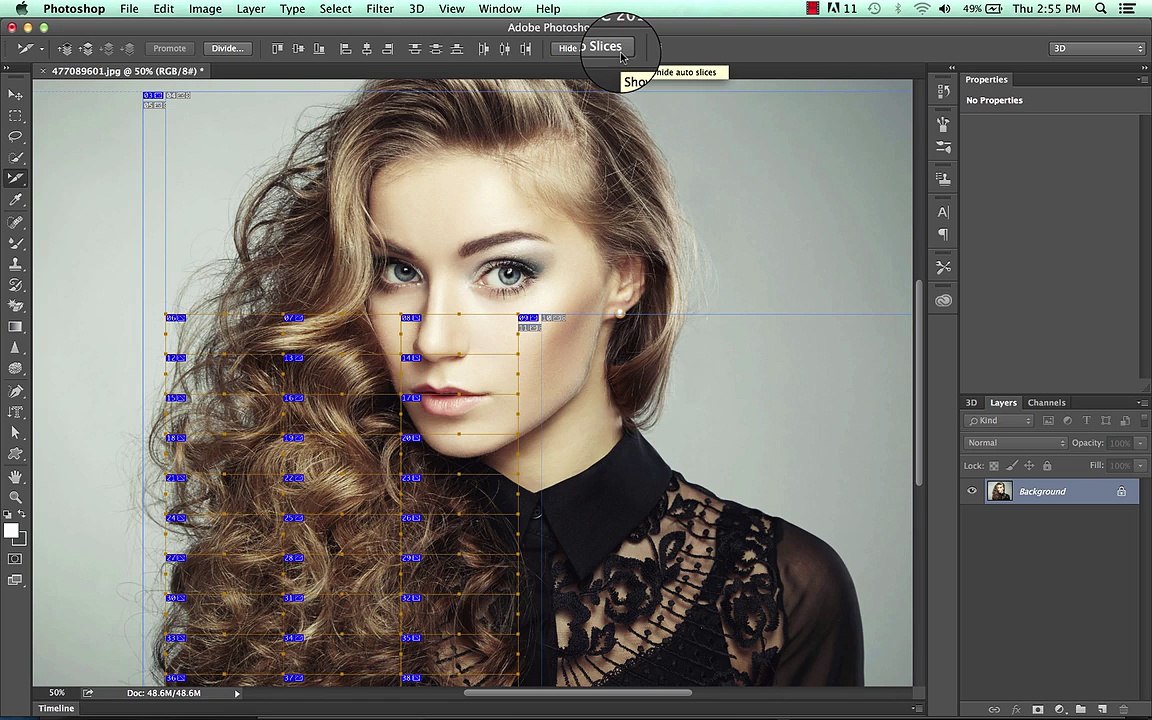The image size is (1152, 720).
Task: Select the Hand tool
Action: (15, 477)
